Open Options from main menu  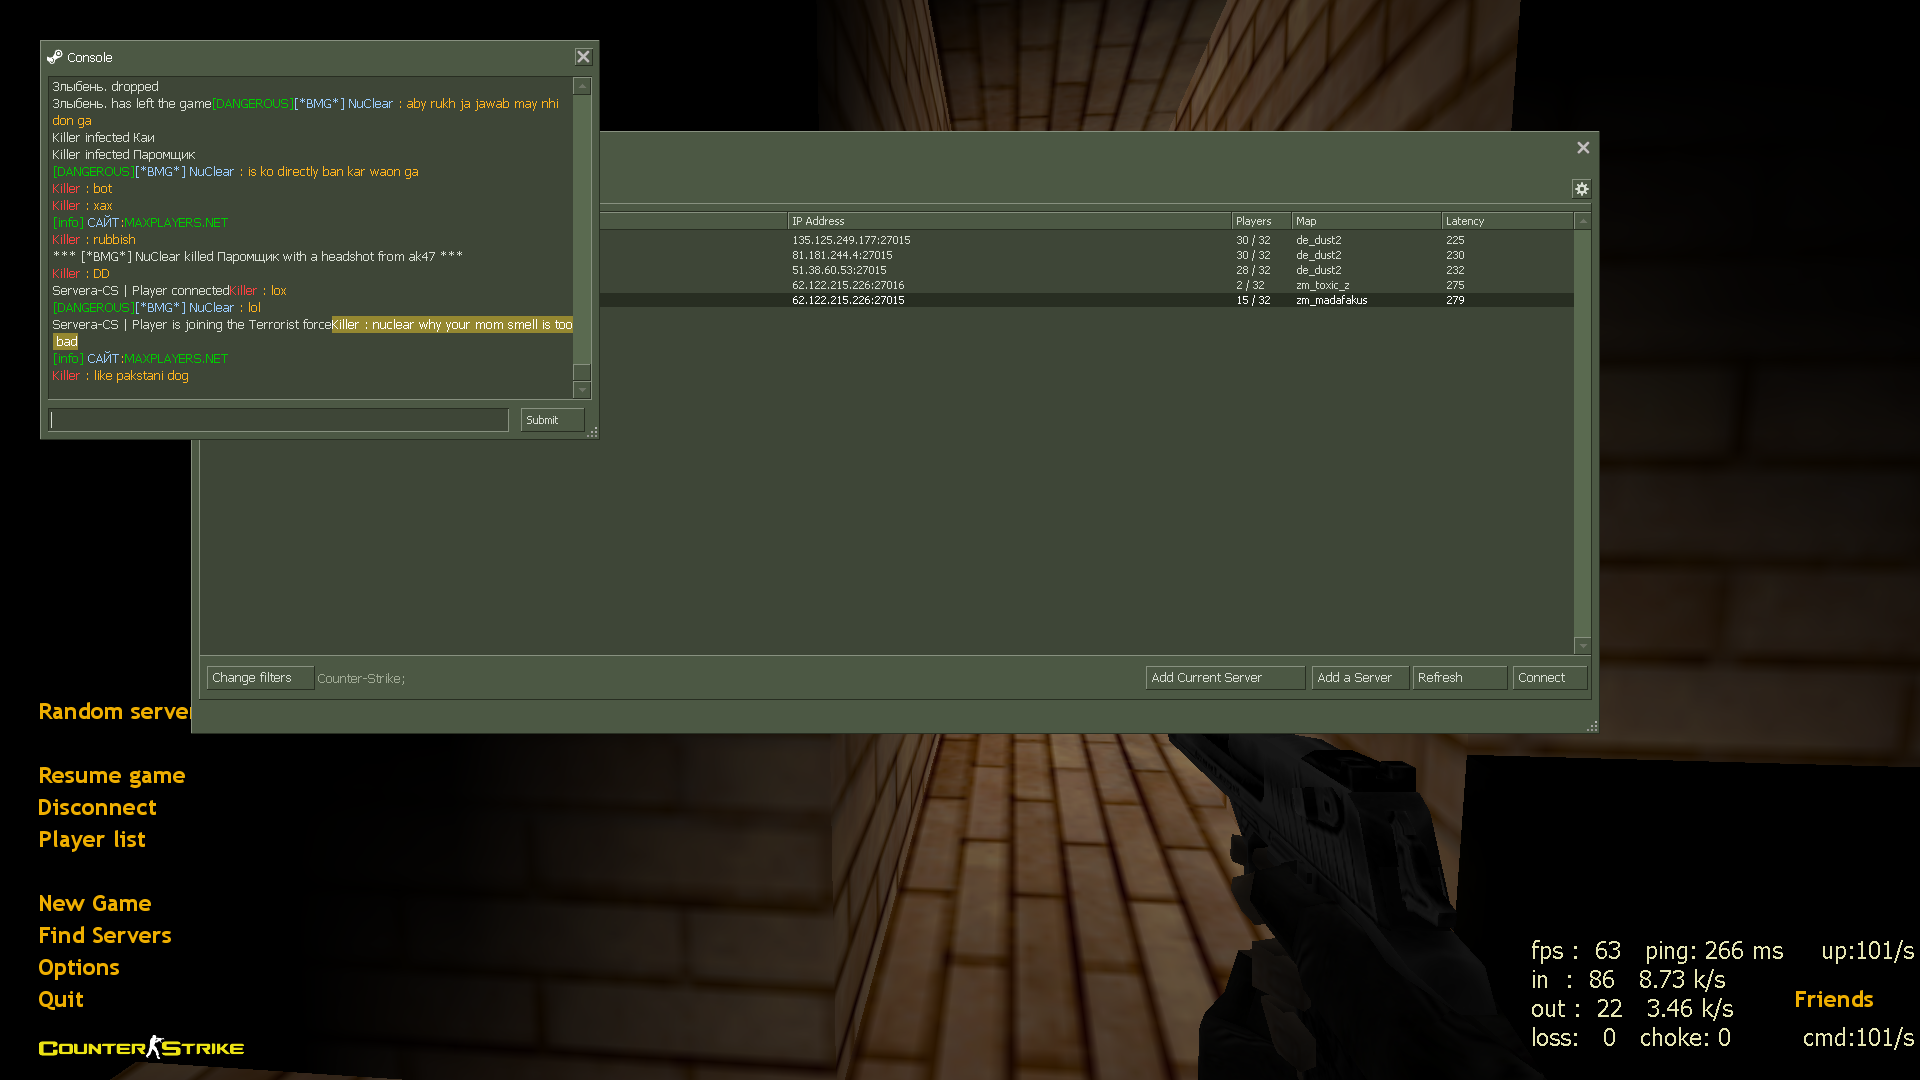tap(79, 968)
